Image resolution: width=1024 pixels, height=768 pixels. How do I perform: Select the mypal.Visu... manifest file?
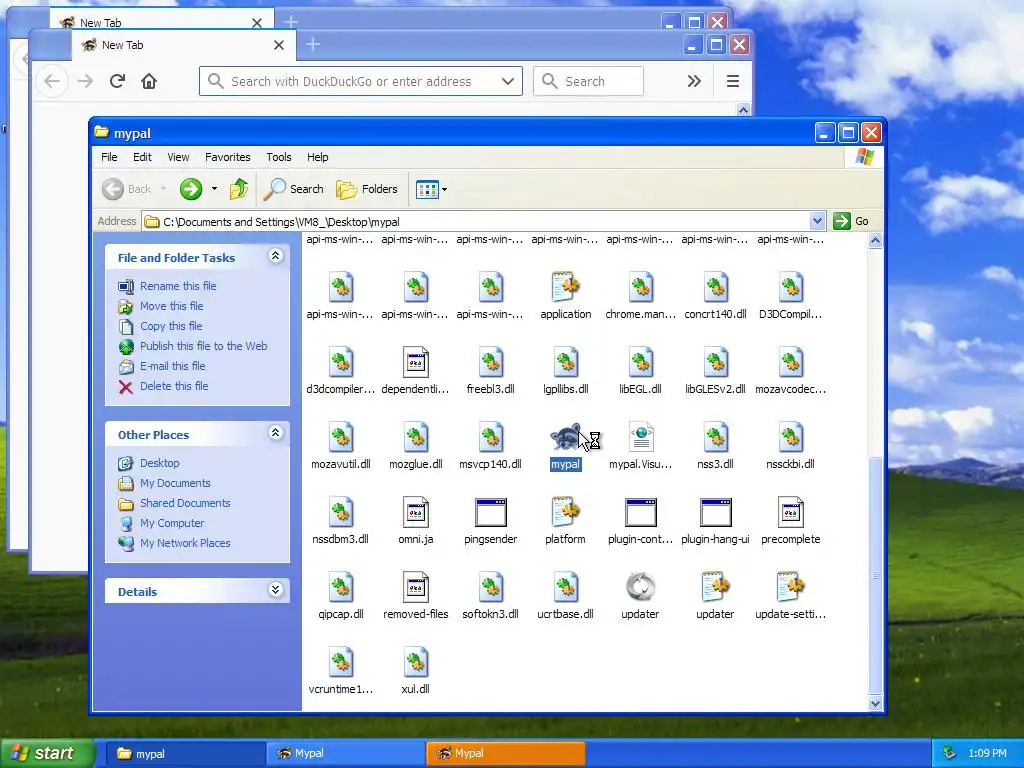(640, 446)
